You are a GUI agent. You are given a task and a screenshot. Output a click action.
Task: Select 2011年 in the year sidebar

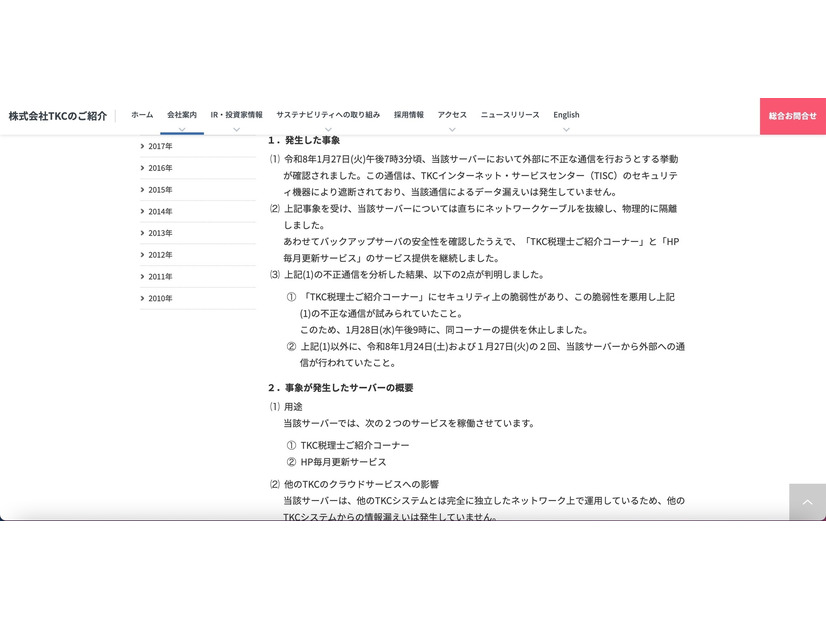point(160,276)
